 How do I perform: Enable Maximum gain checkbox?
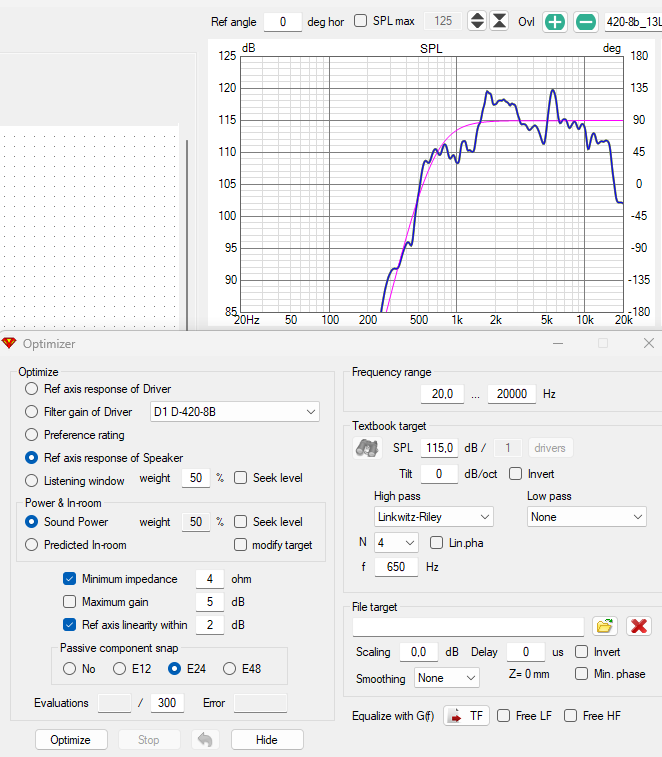click(70, 602)
